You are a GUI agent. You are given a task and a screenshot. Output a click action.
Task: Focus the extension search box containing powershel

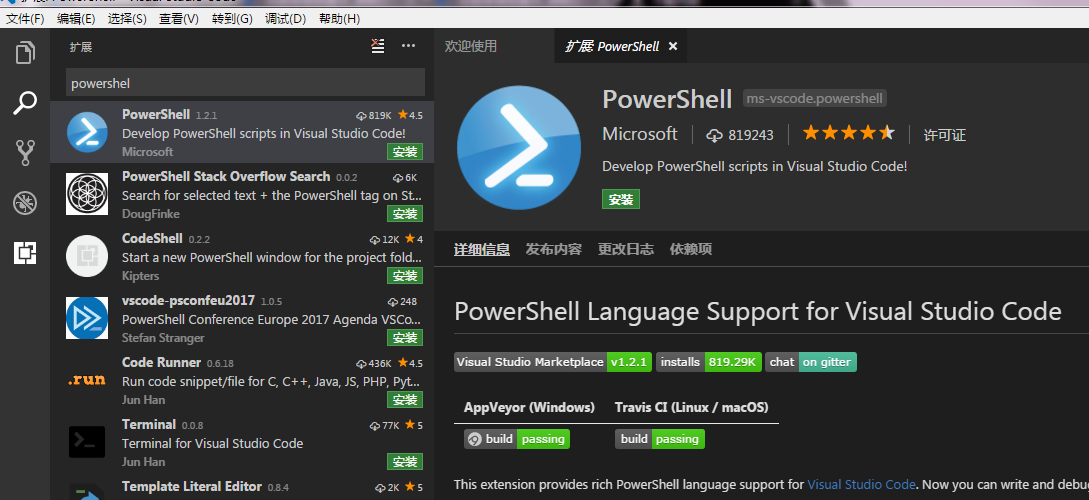245,83
